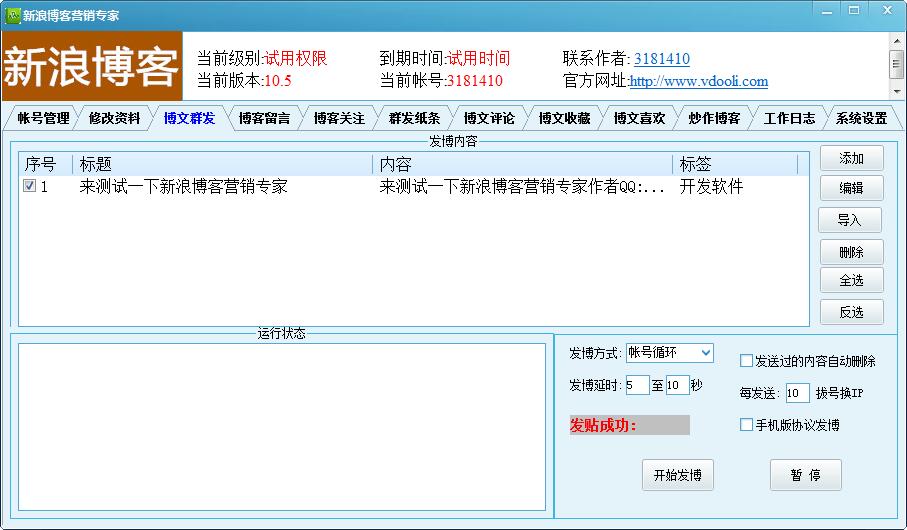Open the 群发纸条 tab
Screen dimensions: 907x530
[414, 118]
